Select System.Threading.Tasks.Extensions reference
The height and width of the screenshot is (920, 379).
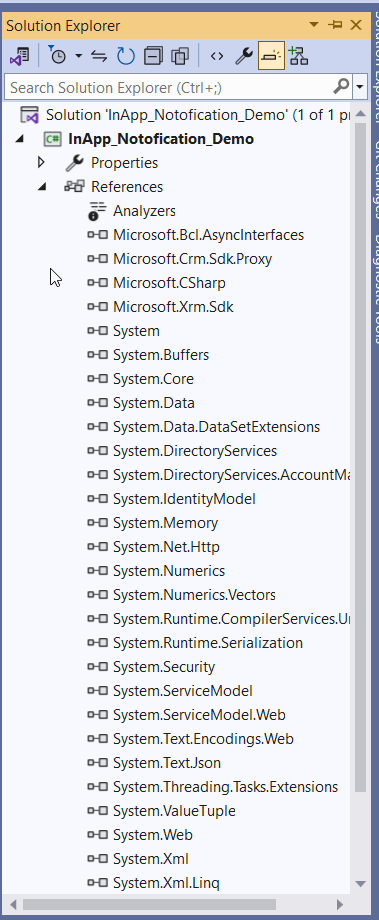[x=225, y=787]
